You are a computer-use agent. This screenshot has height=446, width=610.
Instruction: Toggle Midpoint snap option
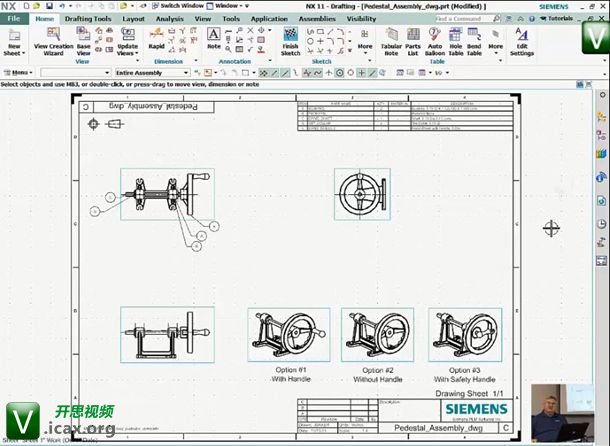pyautogui.click(x=285, y=73)
